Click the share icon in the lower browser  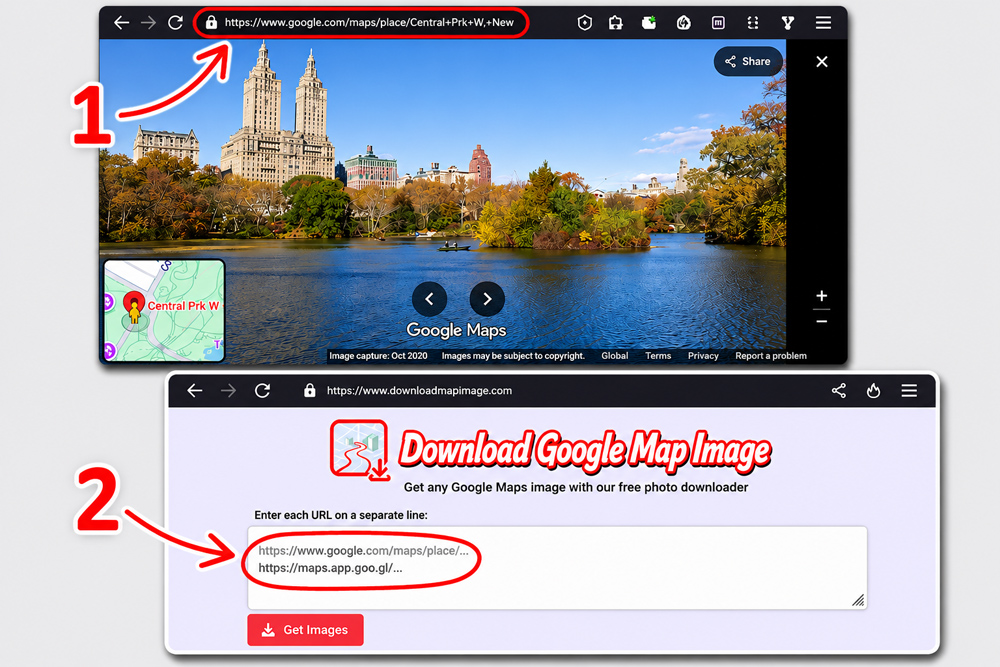click(x=839, y=390)
